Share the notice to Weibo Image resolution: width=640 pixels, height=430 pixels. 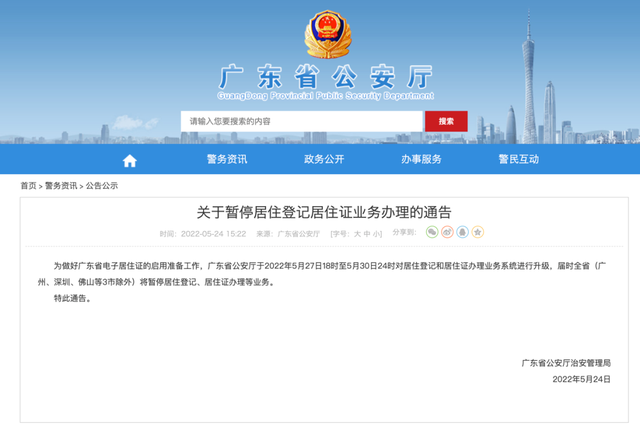(447, 232)
